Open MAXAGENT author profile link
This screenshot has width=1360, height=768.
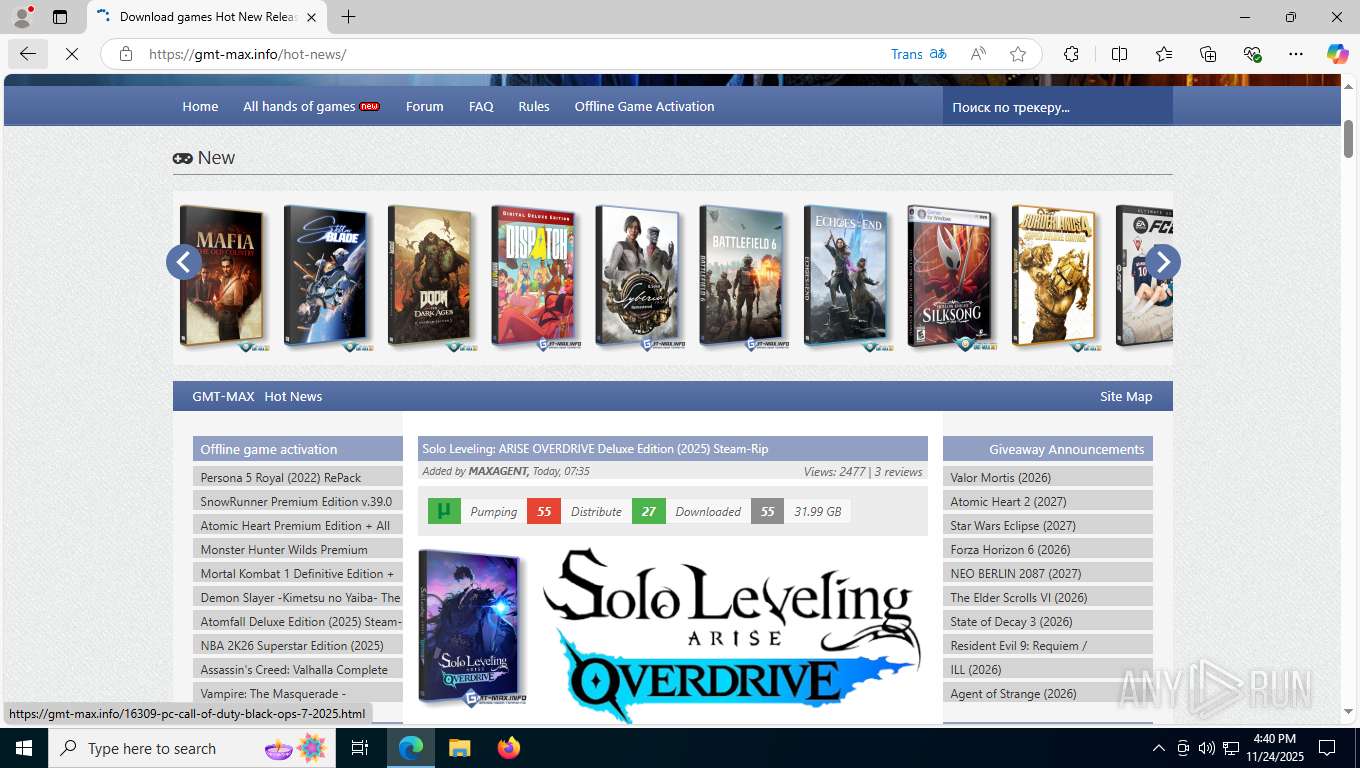(498, 471)
